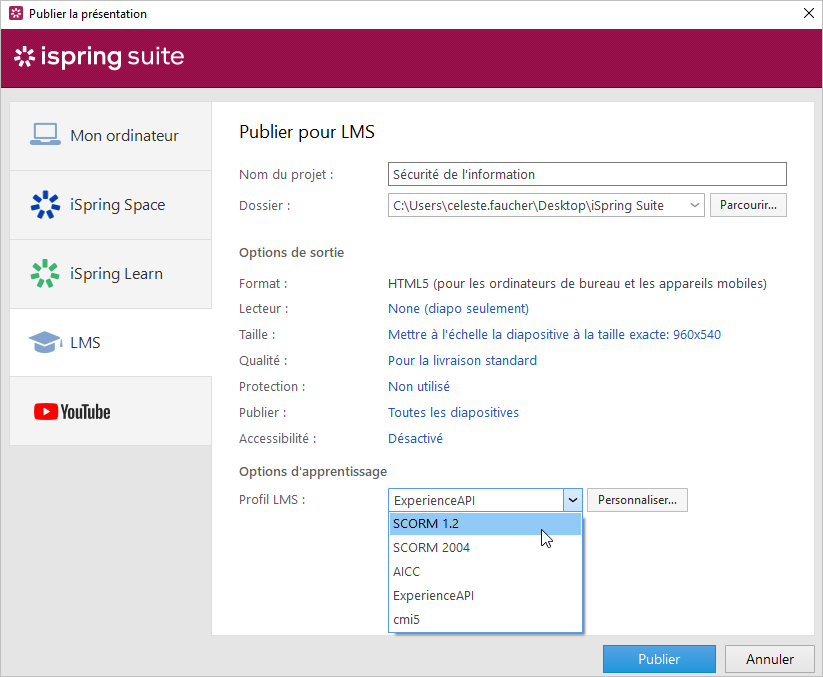
Task: Click the YouTube logo icon
Action: coord(72,412)
